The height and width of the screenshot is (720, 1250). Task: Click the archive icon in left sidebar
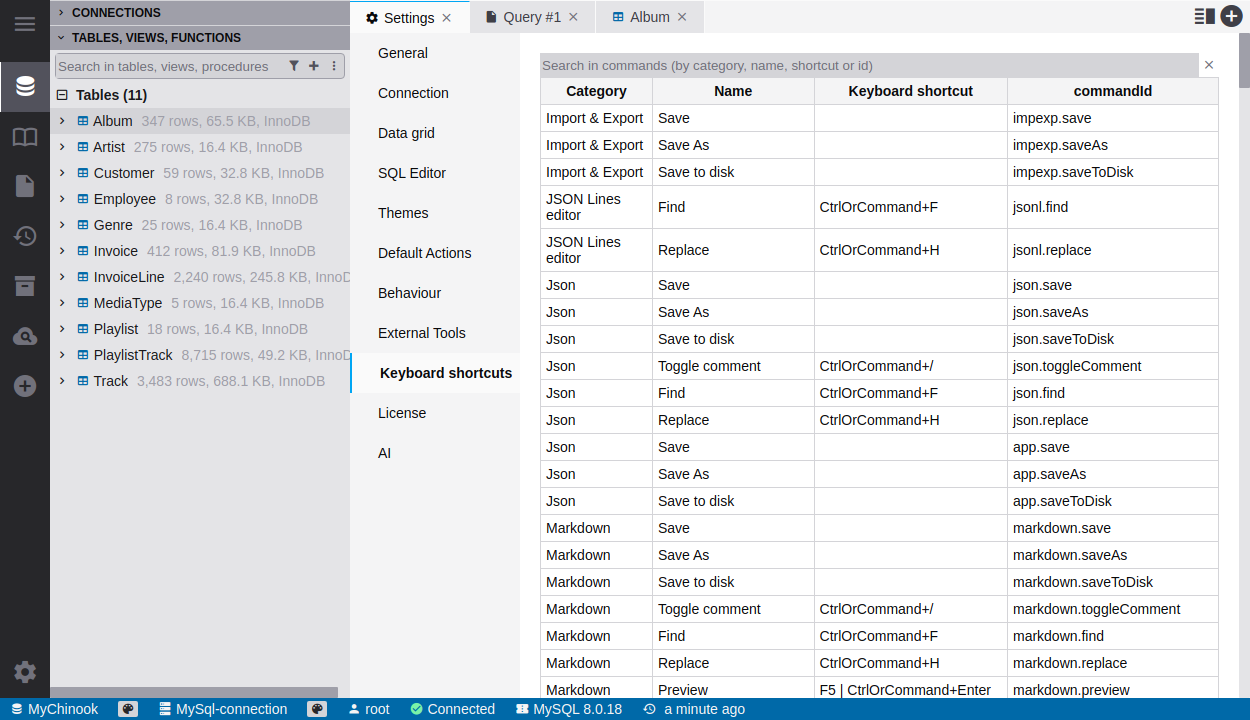25,286
